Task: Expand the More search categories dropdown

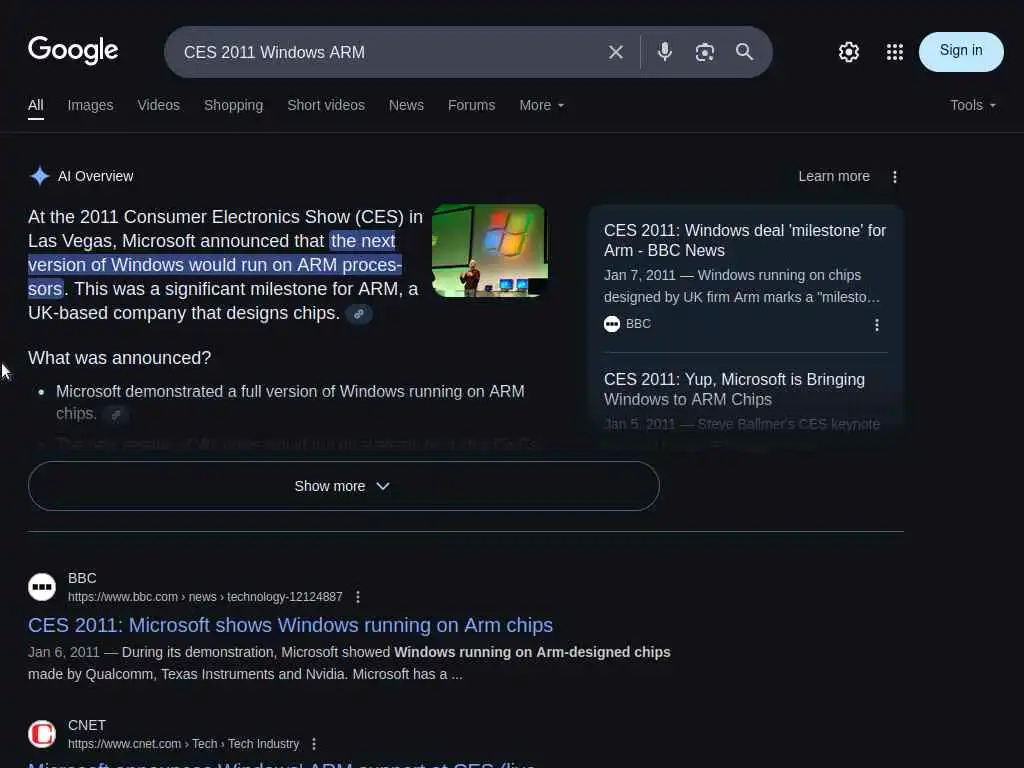Action: coord(541,106)
